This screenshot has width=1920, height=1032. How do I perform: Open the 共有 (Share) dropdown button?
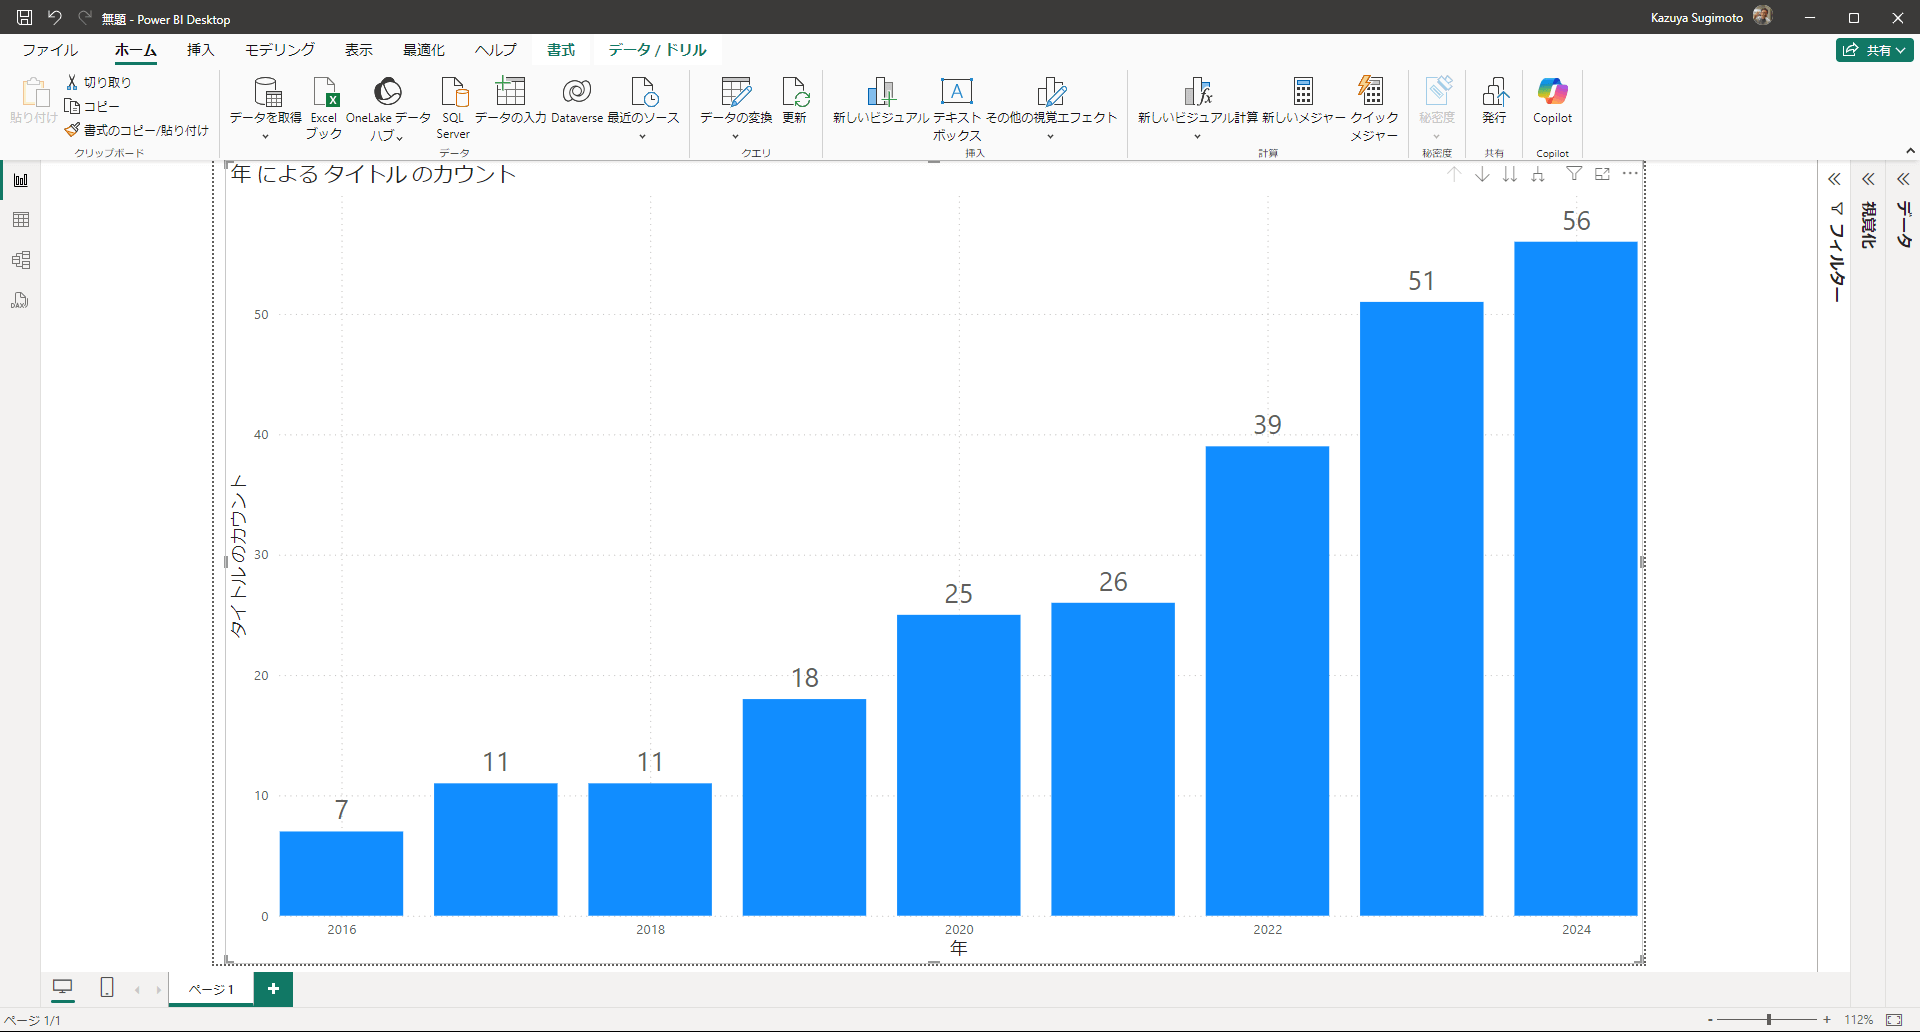tap(1875, 50)
